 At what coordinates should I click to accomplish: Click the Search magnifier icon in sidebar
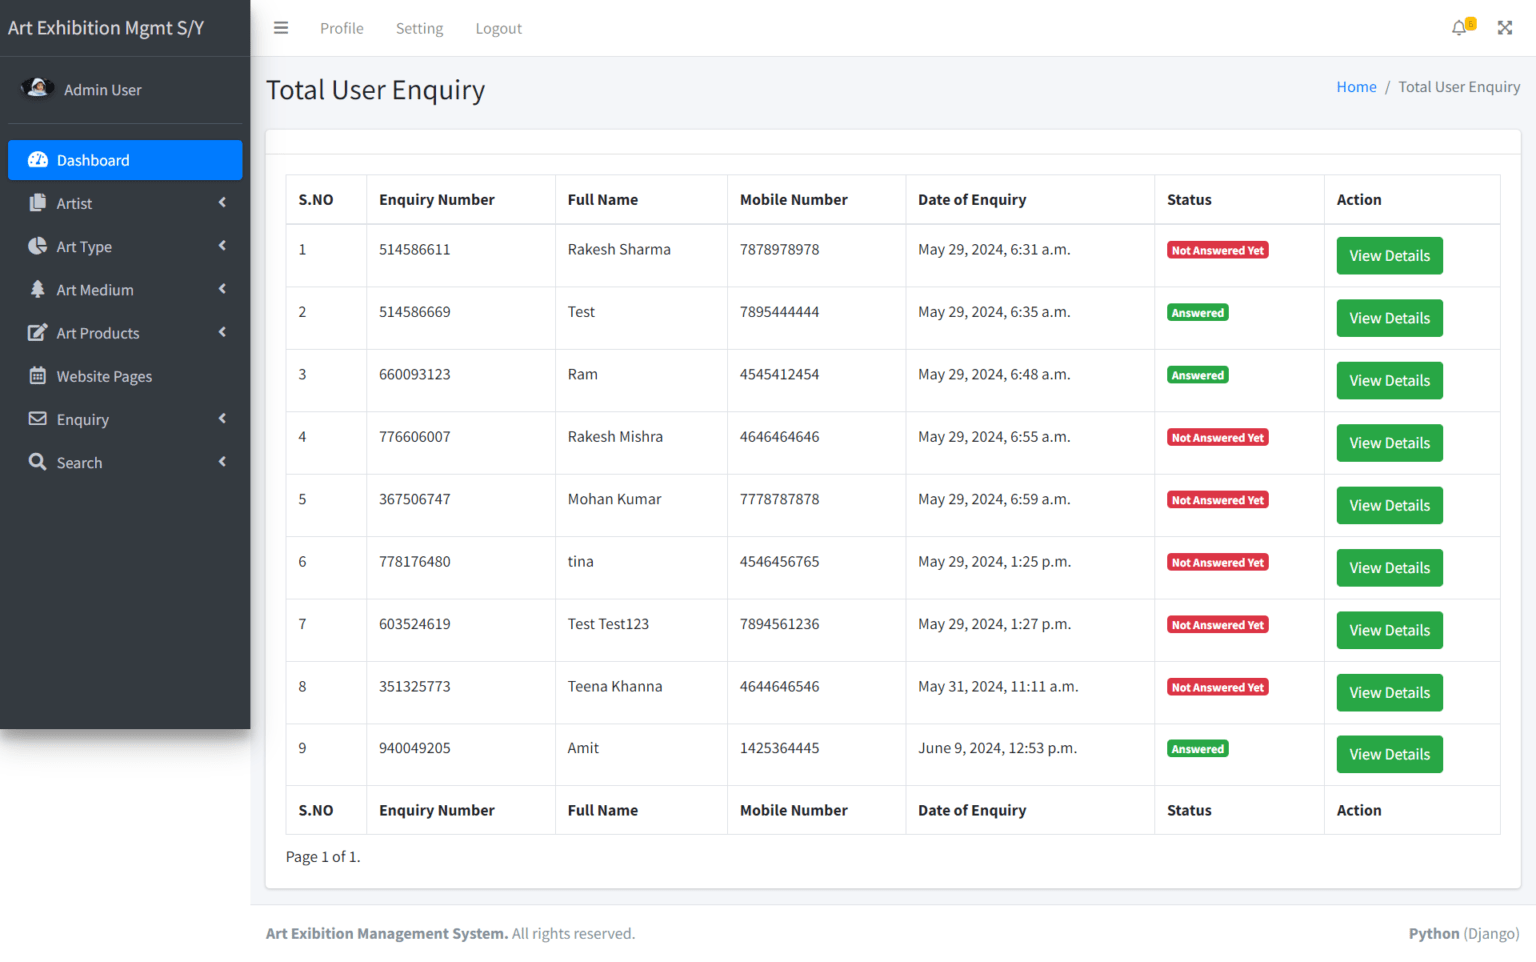38,462
